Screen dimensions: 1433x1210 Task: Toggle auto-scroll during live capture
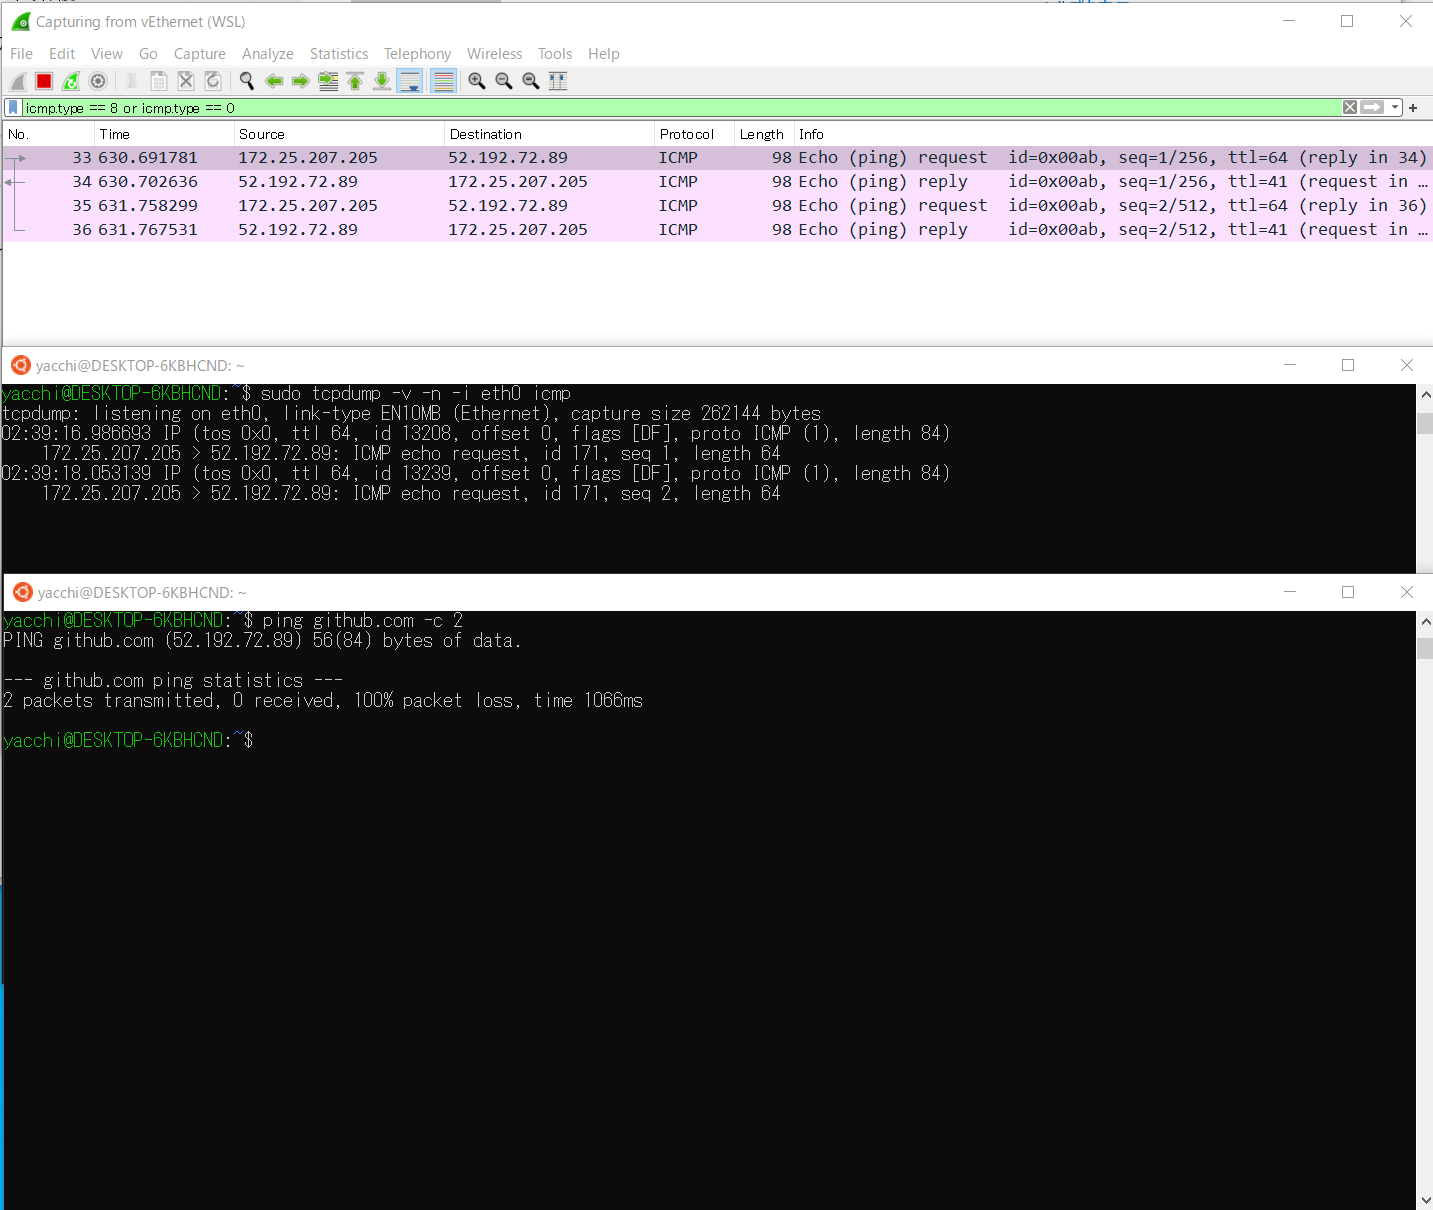coord(409,81)
